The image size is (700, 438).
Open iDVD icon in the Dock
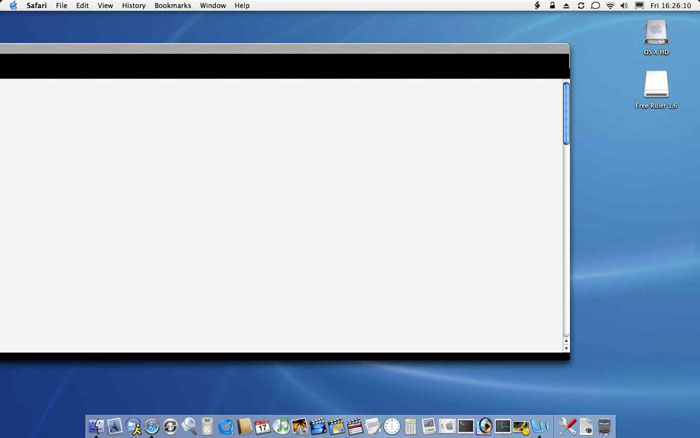point(337,427)
